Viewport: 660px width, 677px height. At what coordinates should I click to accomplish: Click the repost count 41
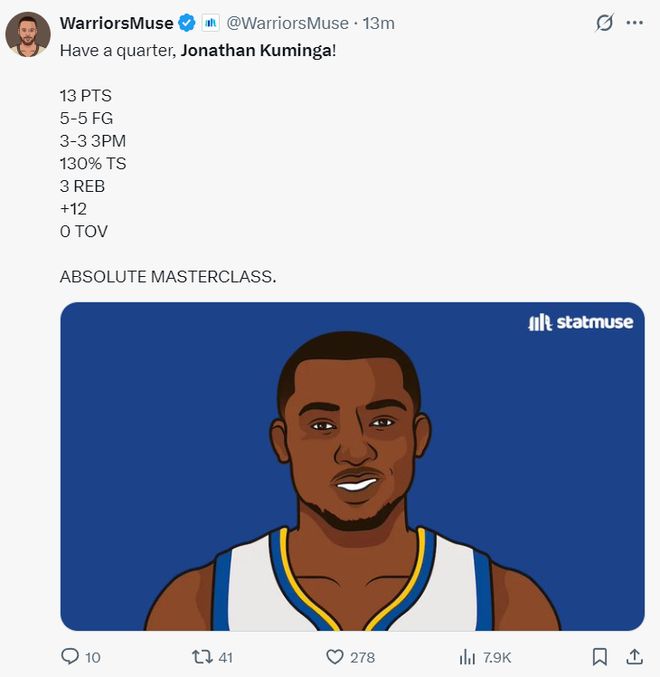[225, 657]
